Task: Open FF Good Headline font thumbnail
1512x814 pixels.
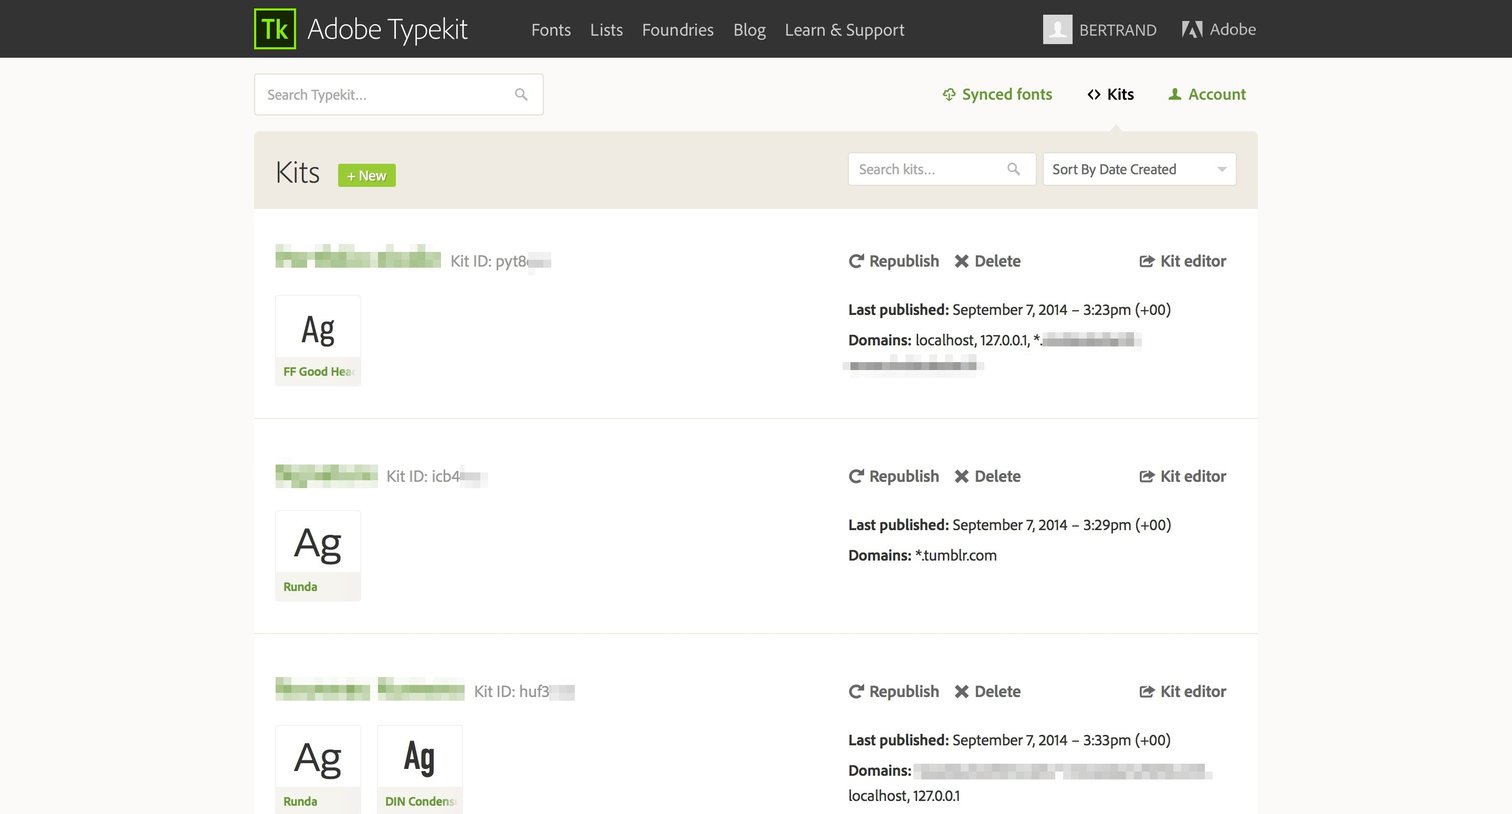Action: coord(318,340)
